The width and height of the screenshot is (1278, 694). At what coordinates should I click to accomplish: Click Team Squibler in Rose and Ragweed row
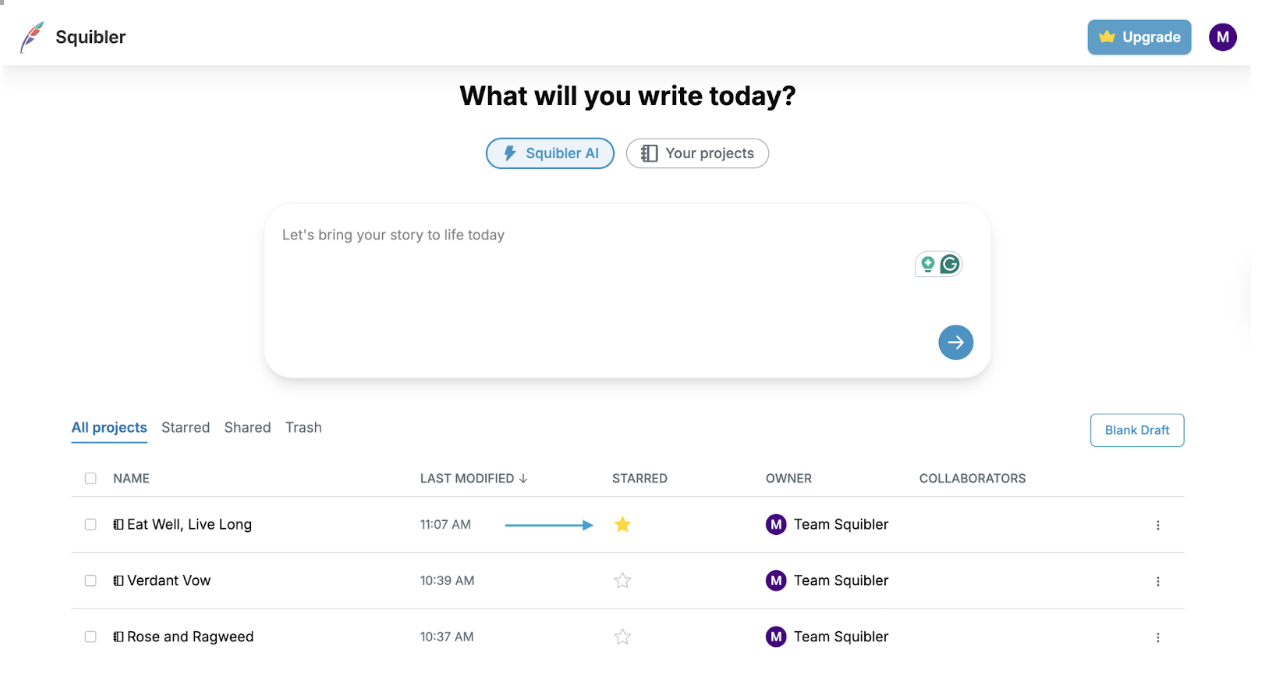click(x=841, y=636)
